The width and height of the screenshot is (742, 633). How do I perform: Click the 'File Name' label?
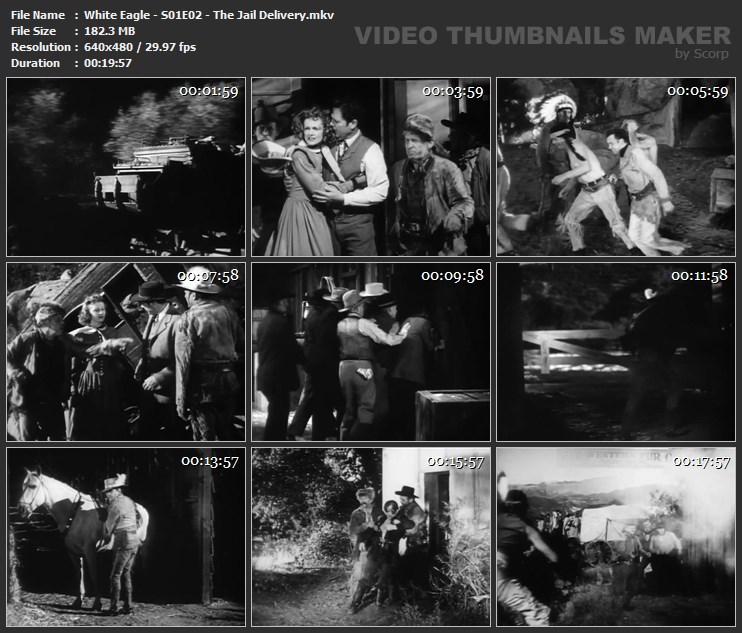[38, 15]
